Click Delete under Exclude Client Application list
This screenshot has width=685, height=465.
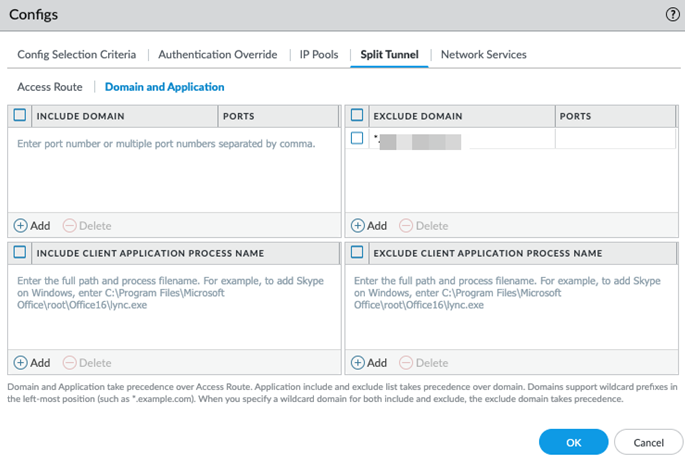coord(424,363)
